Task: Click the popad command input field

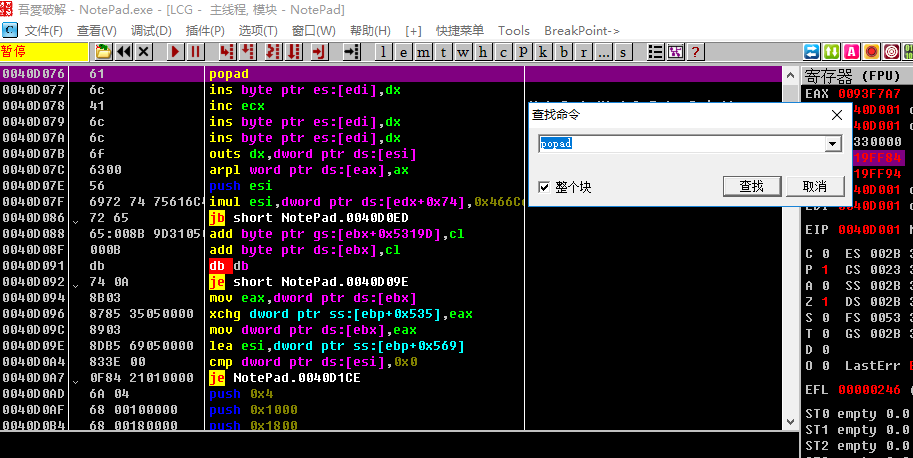Action: [x=680, y=144]
